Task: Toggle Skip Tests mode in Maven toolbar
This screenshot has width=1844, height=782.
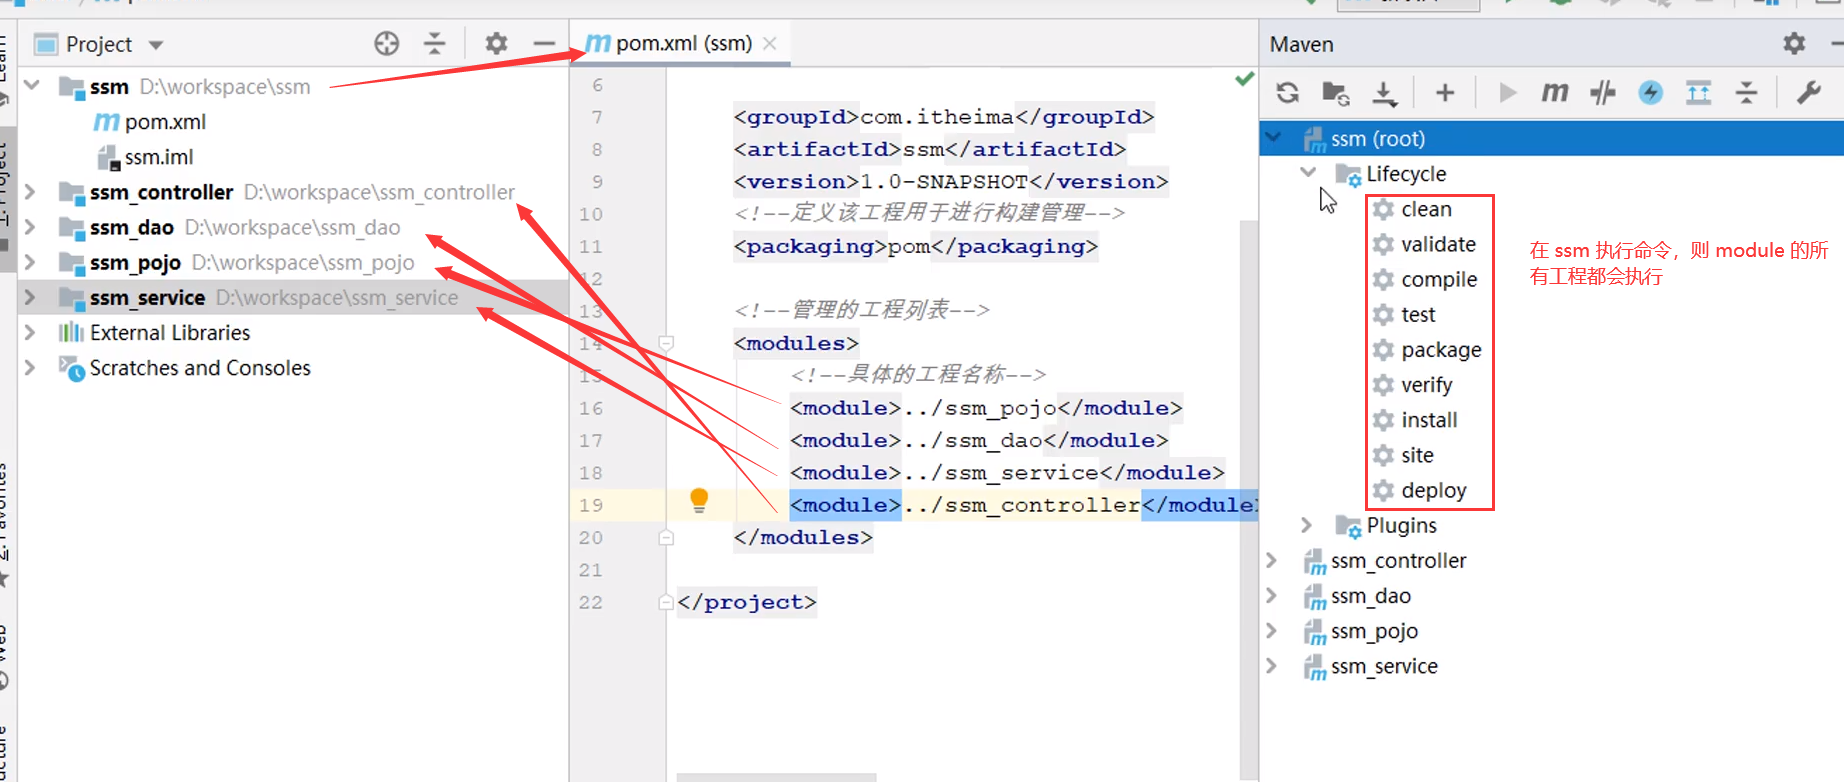Action: tap(1650, 93)
